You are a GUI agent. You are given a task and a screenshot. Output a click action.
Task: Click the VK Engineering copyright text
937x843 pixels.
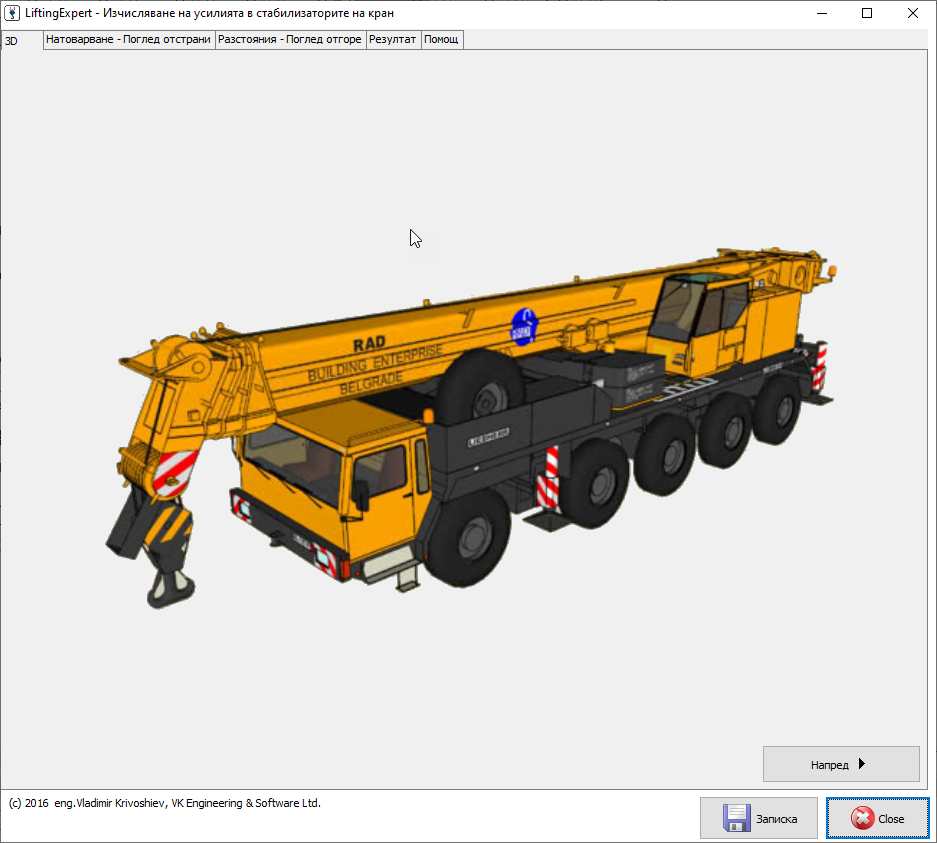click(x=165, y=803)
